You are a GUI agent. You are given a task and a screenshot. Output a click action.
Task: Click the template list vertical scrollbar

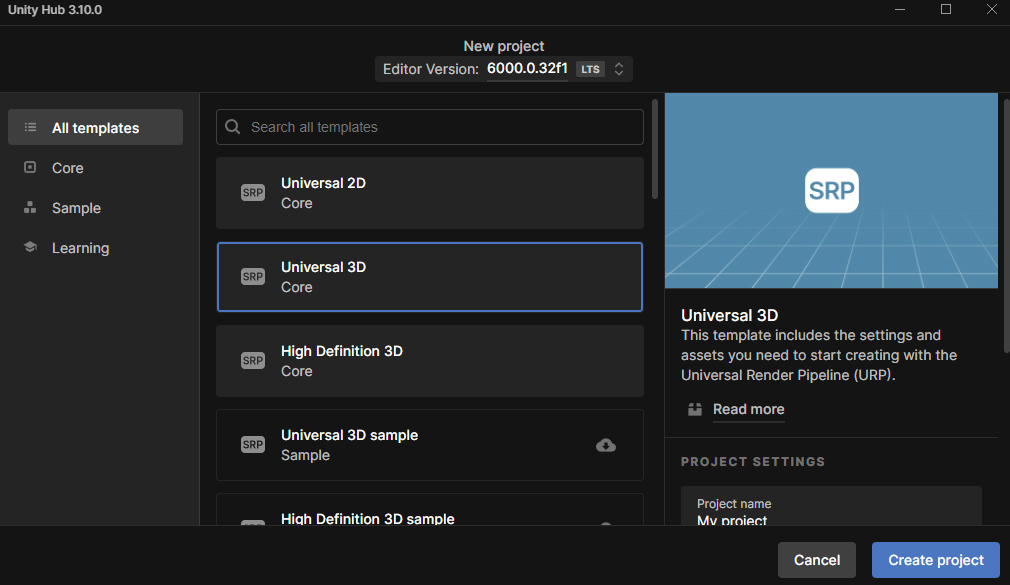point(654,149)
